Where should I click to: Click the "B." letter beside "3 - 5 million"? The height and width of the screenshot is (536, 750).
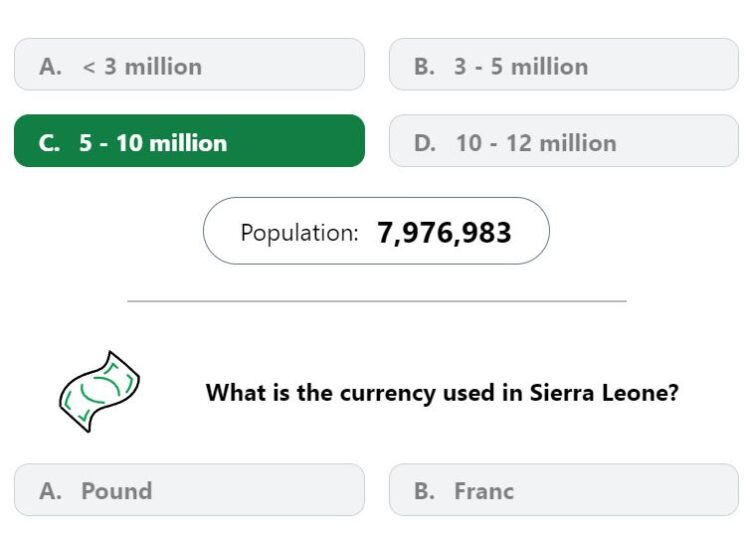(x=424, y=66)
